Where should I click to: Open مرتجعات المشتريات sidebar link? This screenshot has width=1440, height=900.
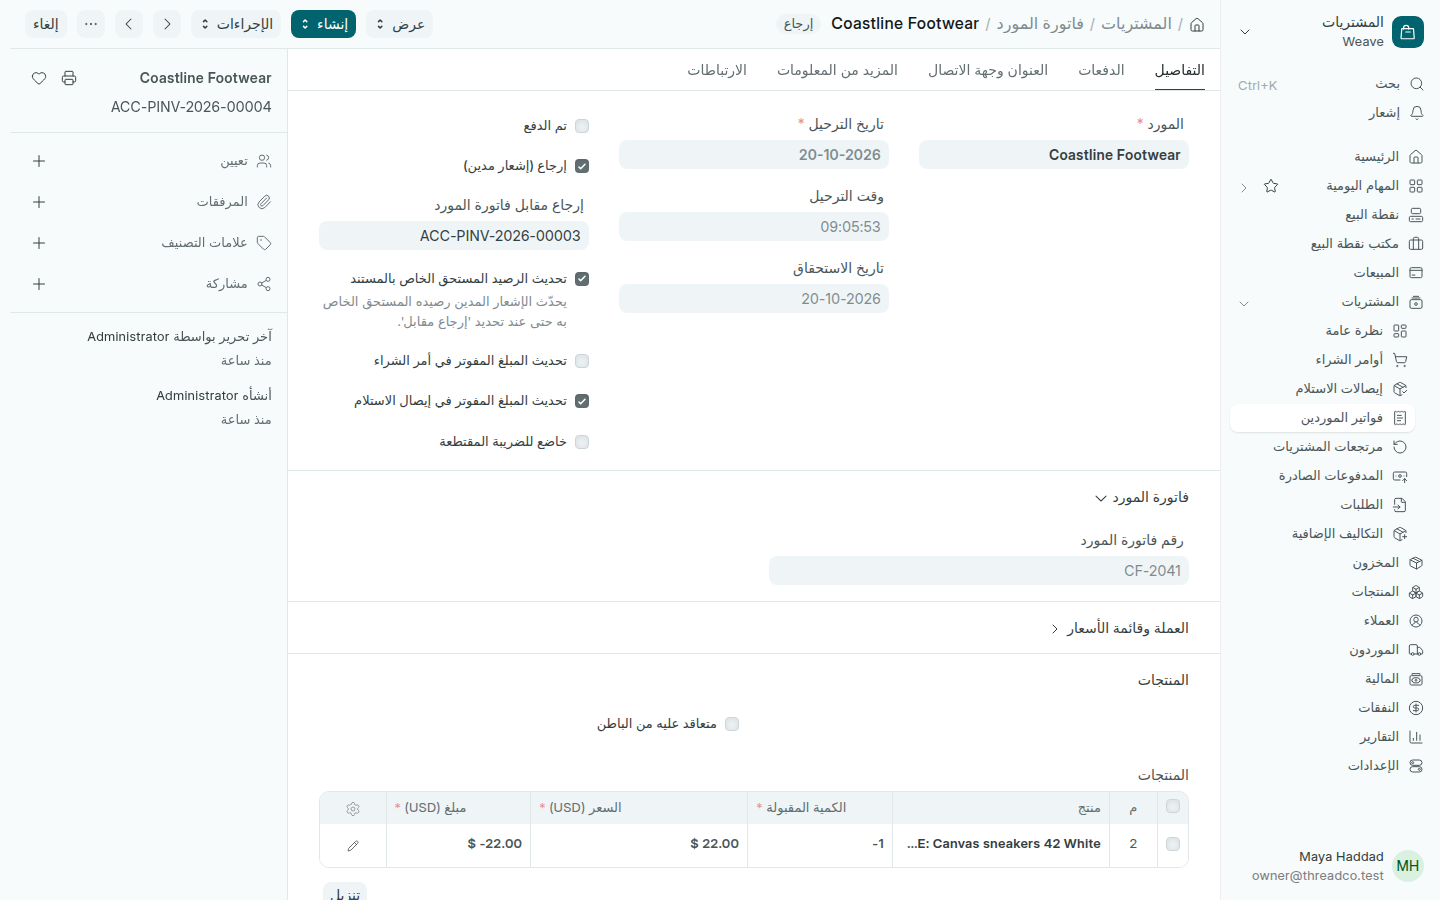pos(1328,447)
